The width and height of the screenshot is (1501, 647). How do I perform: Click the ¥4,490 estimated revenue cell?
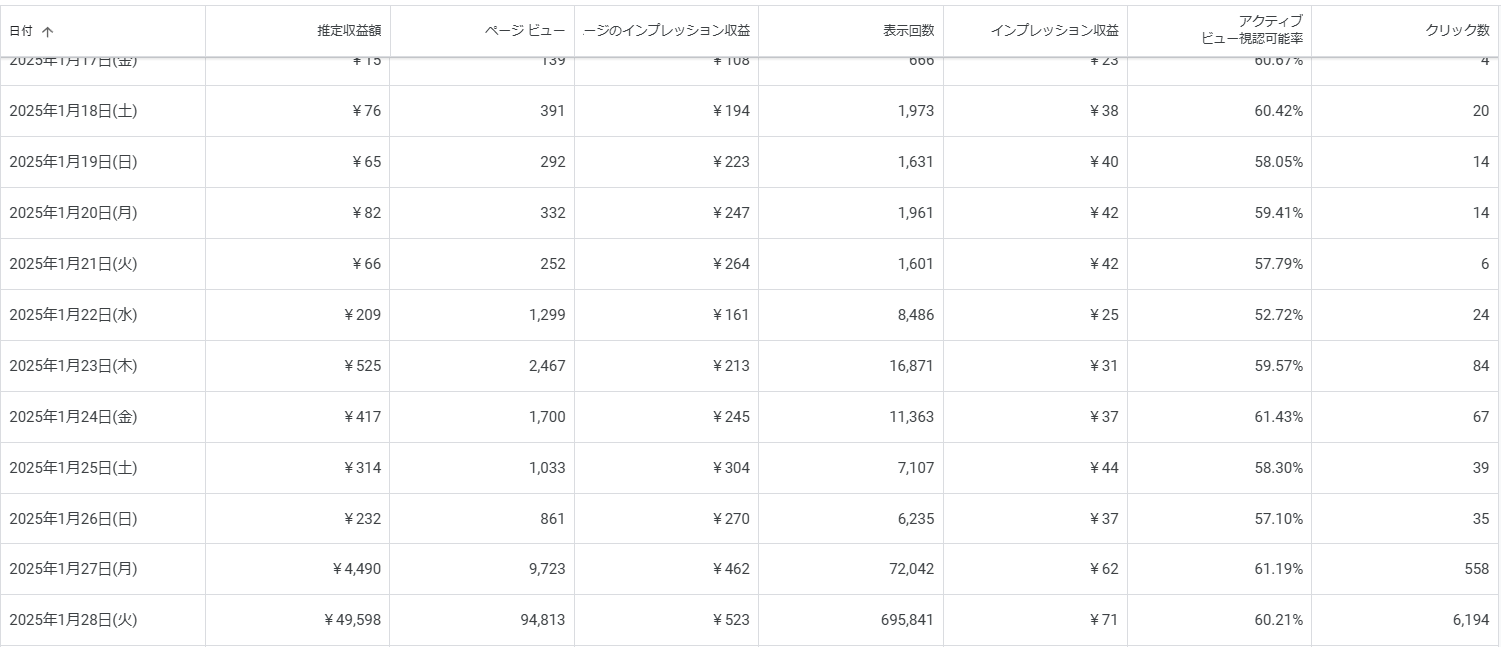coord(356,569)
